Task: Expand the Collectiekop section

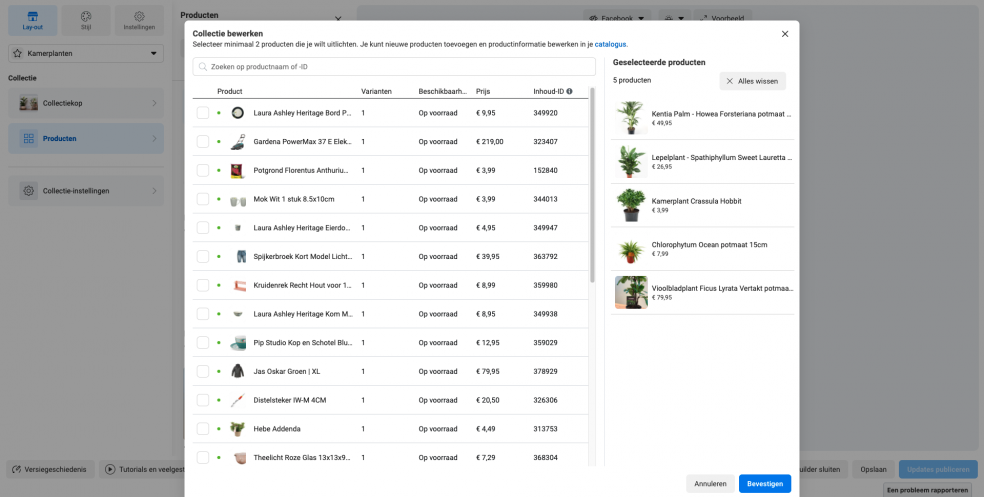Action: (86, 103)
